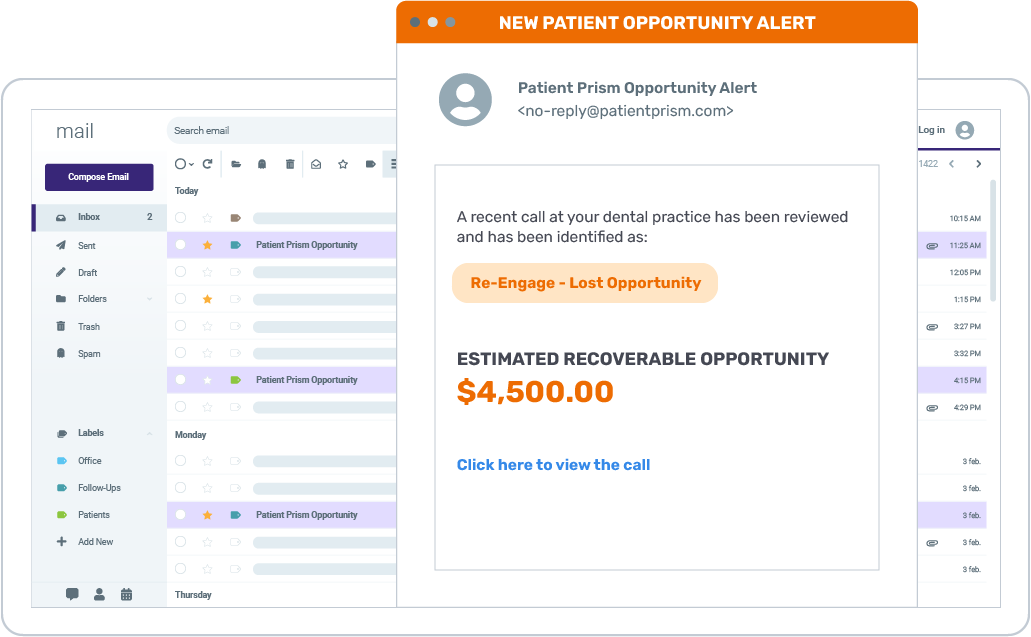Delete selected email with the trash icon
Viewport: 1031px width, 637px height.
click(x=290, y=163)
